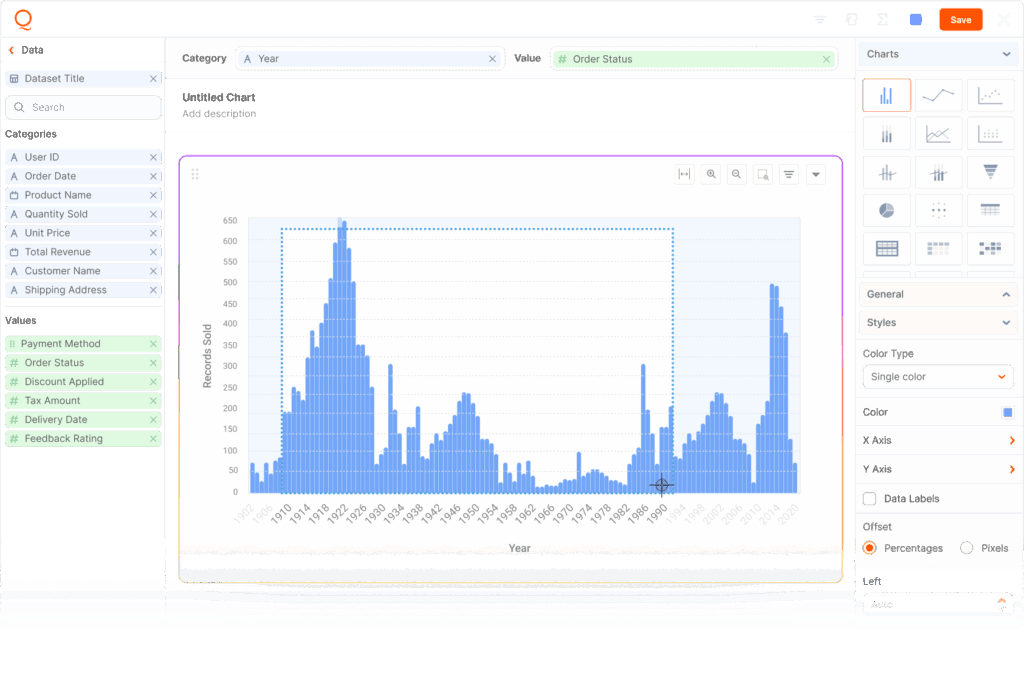Click the zoom in magnifier on chart
The height and width of the screenshot is (682, 1024).
coord(711,174)
